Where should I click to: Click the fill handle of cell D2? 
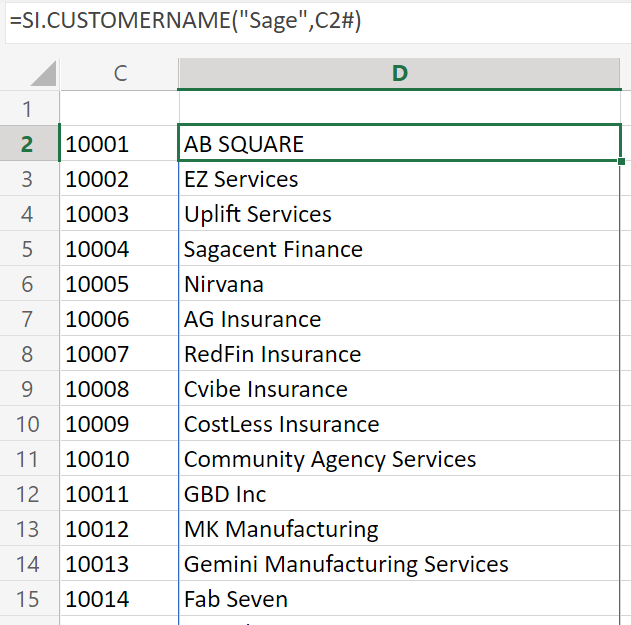pyautogui.click(x=621, y=161)
